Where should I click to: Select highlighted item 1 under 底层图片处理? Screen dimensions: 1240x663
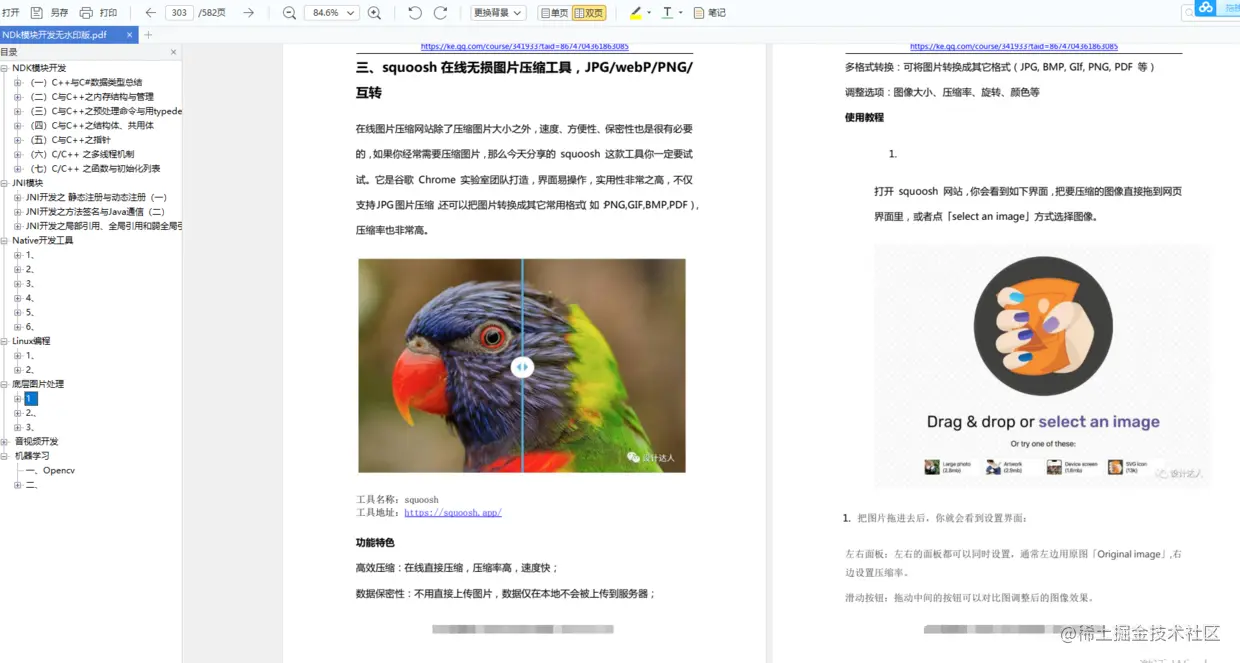(x=31, y=398)
